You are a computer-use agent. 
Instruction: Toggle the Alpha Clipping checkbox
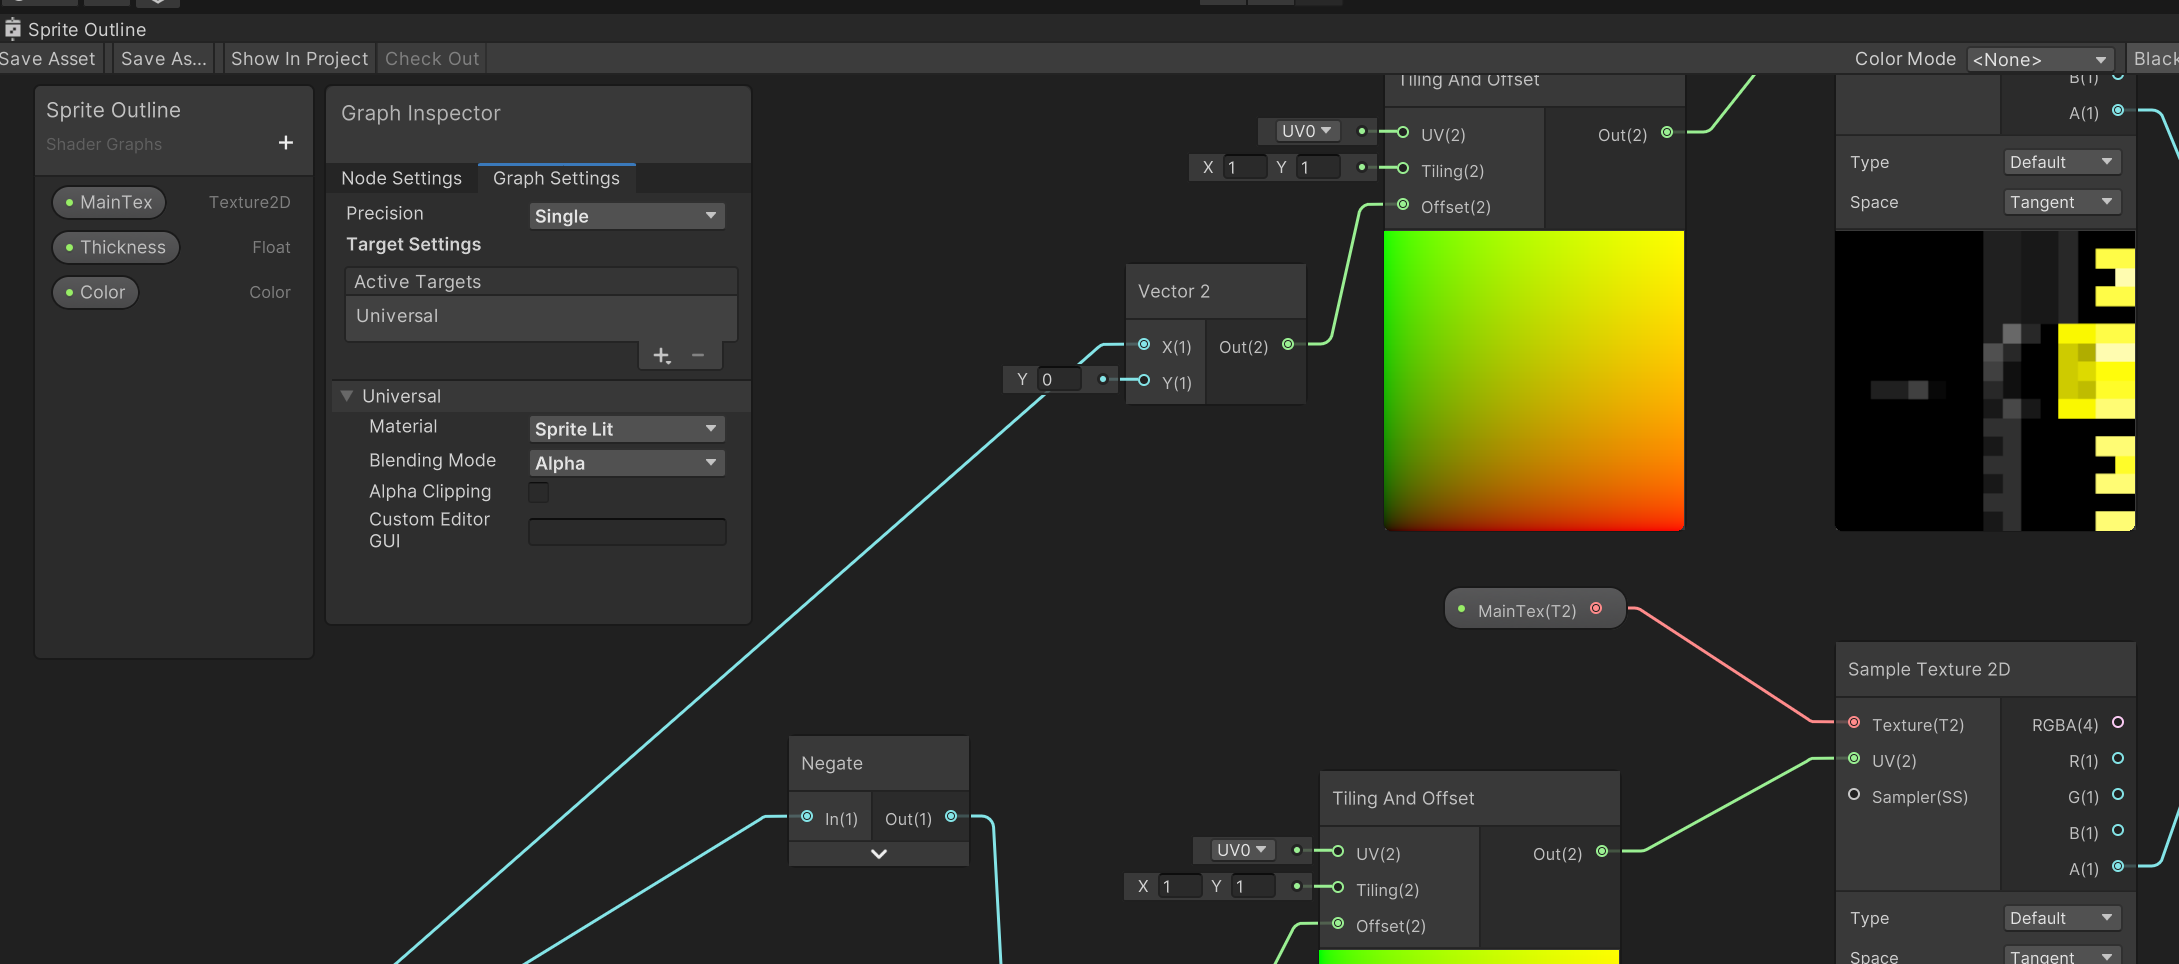[x=538, y=492]
